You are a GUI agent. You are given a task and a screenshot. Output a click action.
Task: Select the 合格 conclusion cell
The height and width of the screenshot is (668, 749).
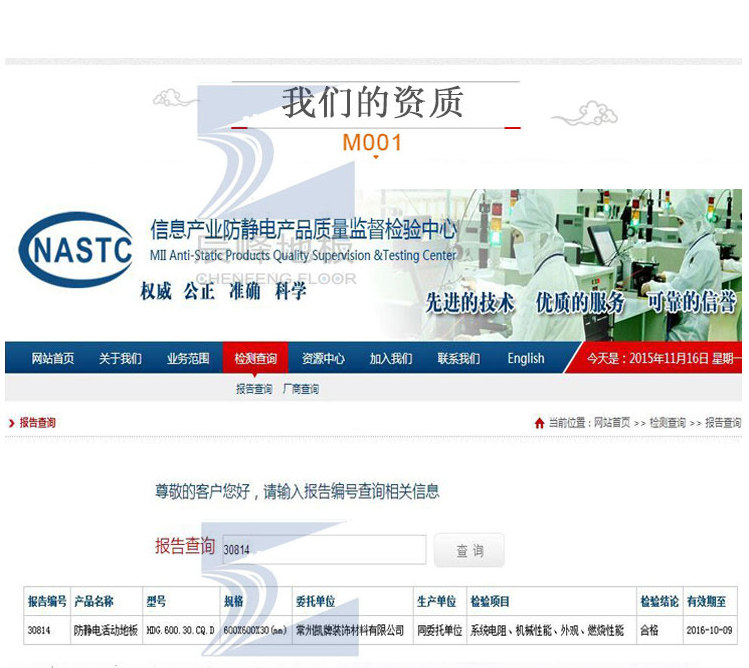point(660,630)
